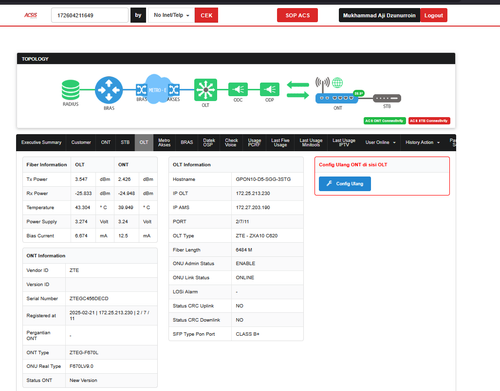The image size is (500, 391).
Task: Click ONT Rx Power value -24.948
Action: tap(126, 193)
